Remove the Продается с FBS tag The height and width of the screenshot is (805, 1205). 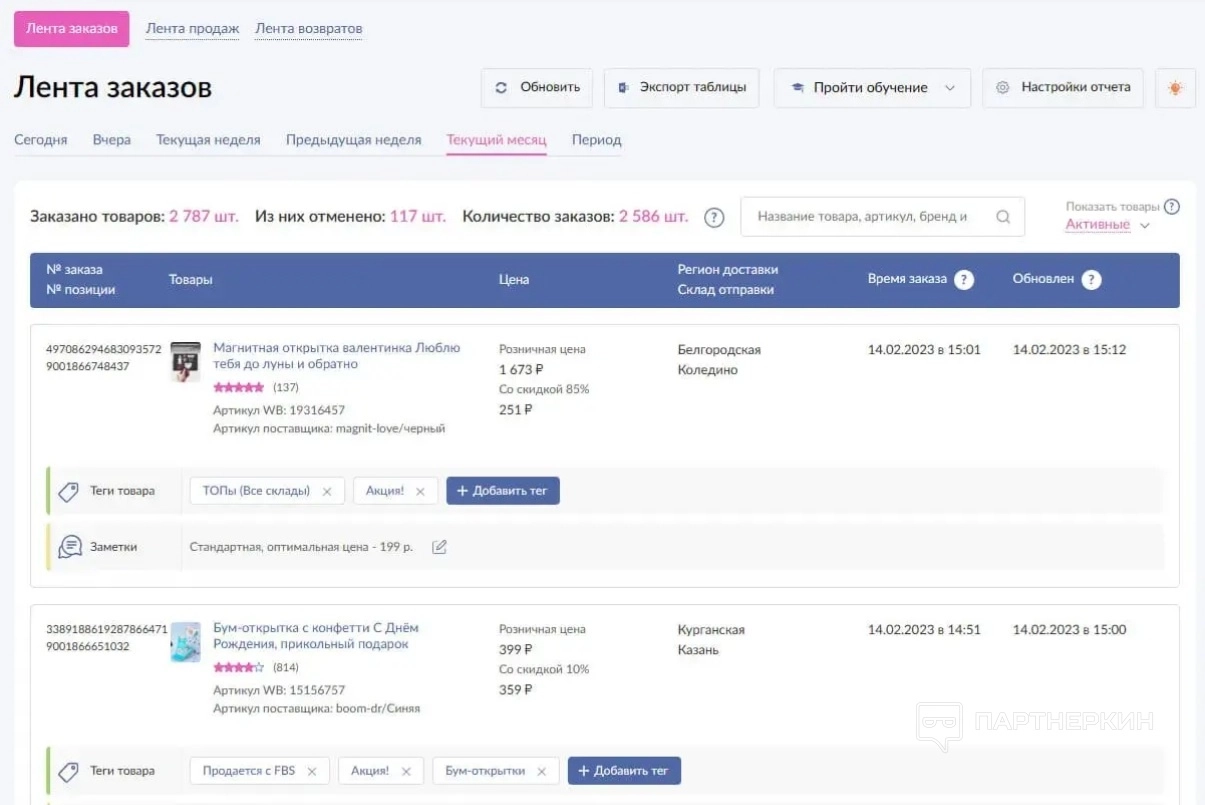[x=312, y=771]
